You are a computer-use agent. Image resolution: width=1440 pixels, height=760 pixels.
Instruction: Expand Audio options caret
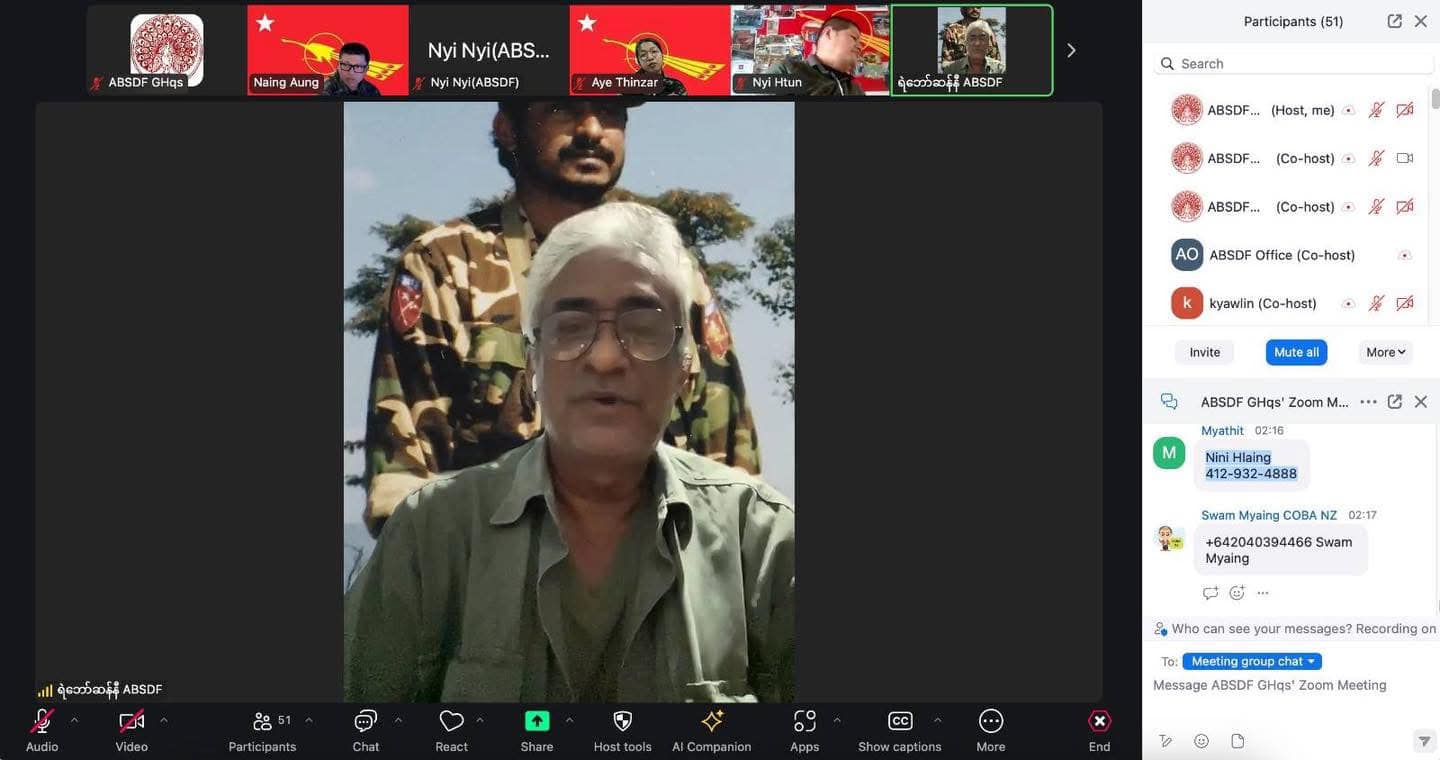pos(74,720)
